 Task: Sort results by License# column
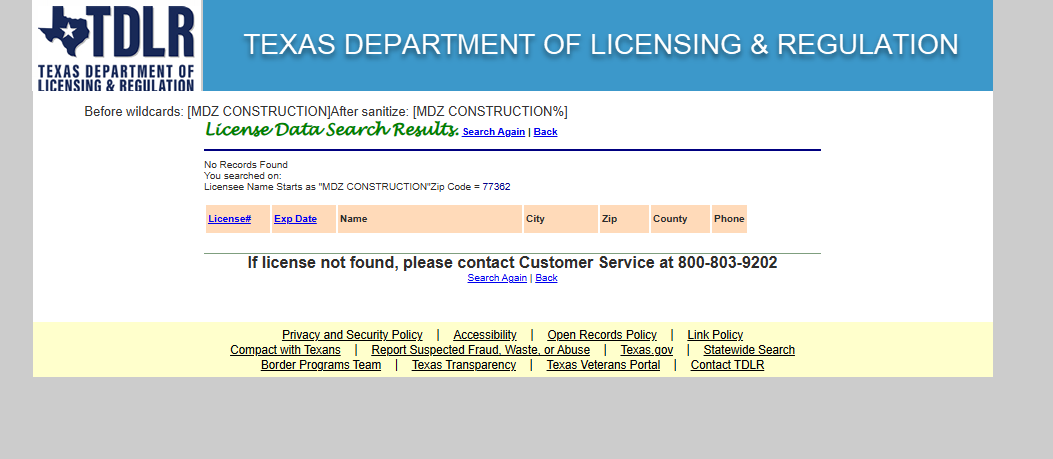pos(230,218)
